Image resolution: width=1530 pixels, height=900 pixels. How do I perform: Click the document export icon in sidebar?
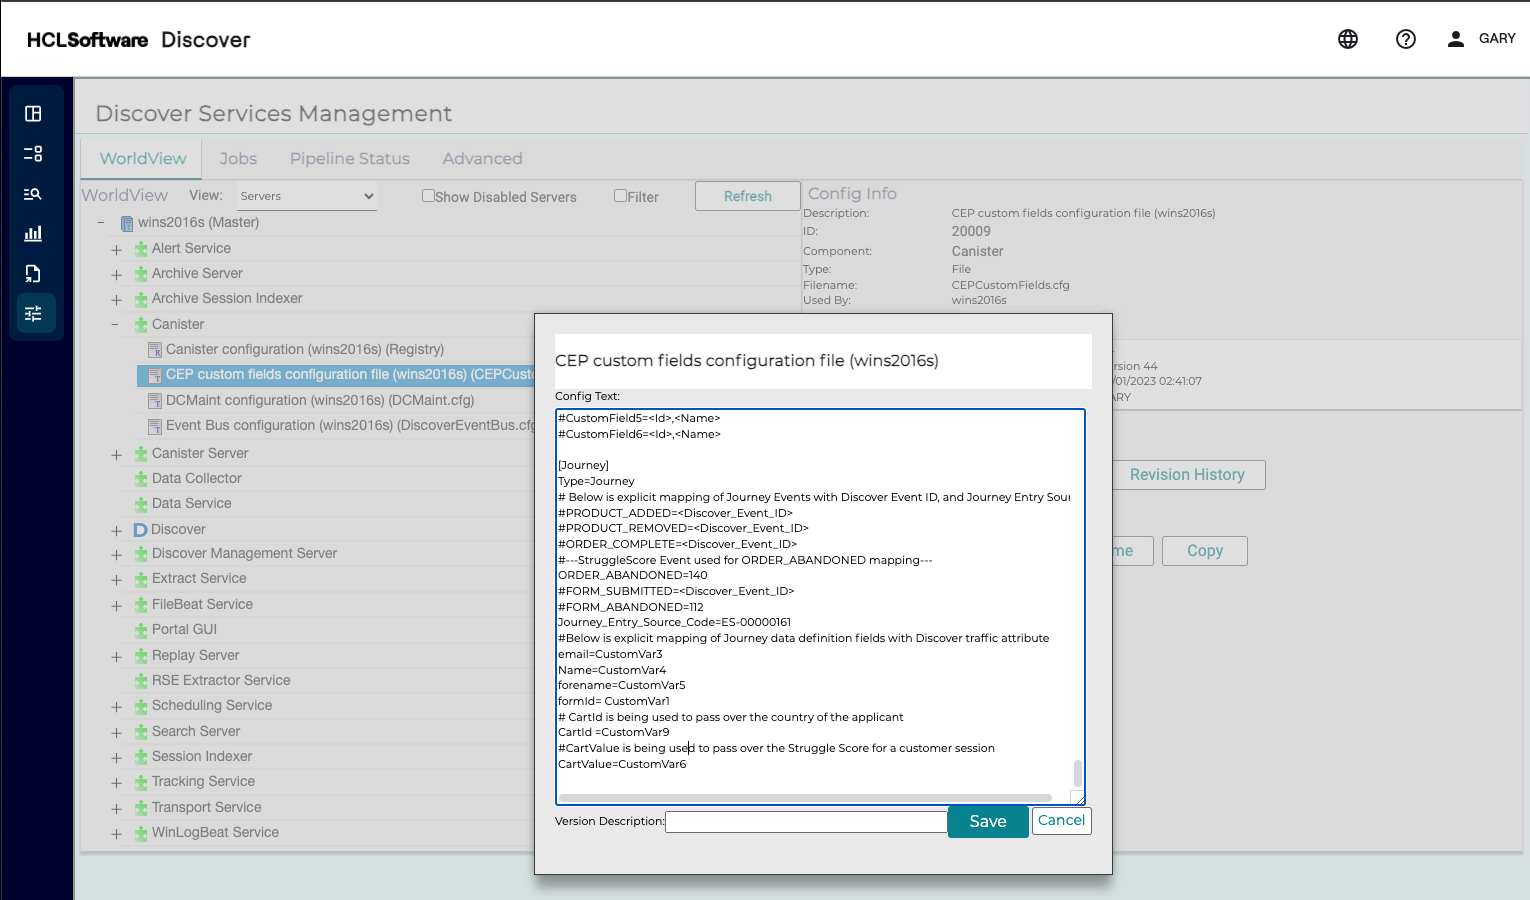33,274
